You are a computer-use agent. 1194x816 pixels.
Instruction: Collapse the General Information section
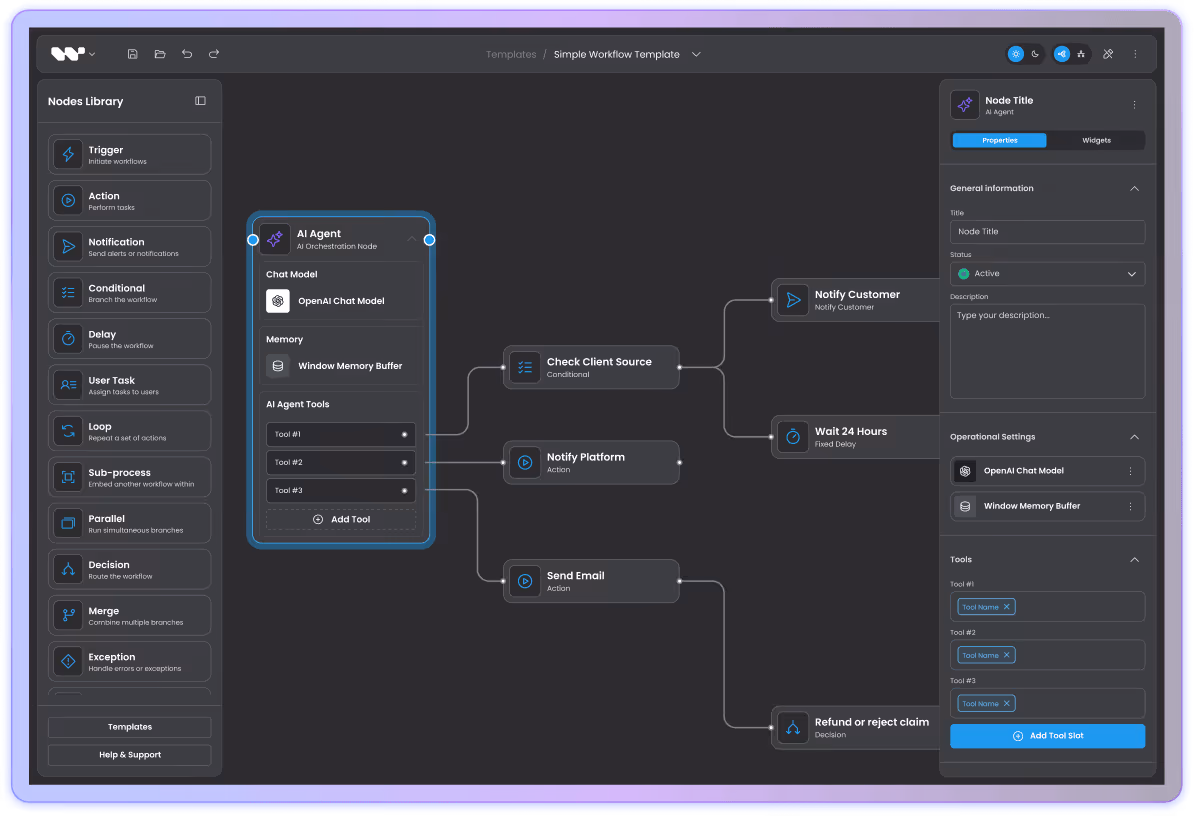click(x=1134, y=188)
